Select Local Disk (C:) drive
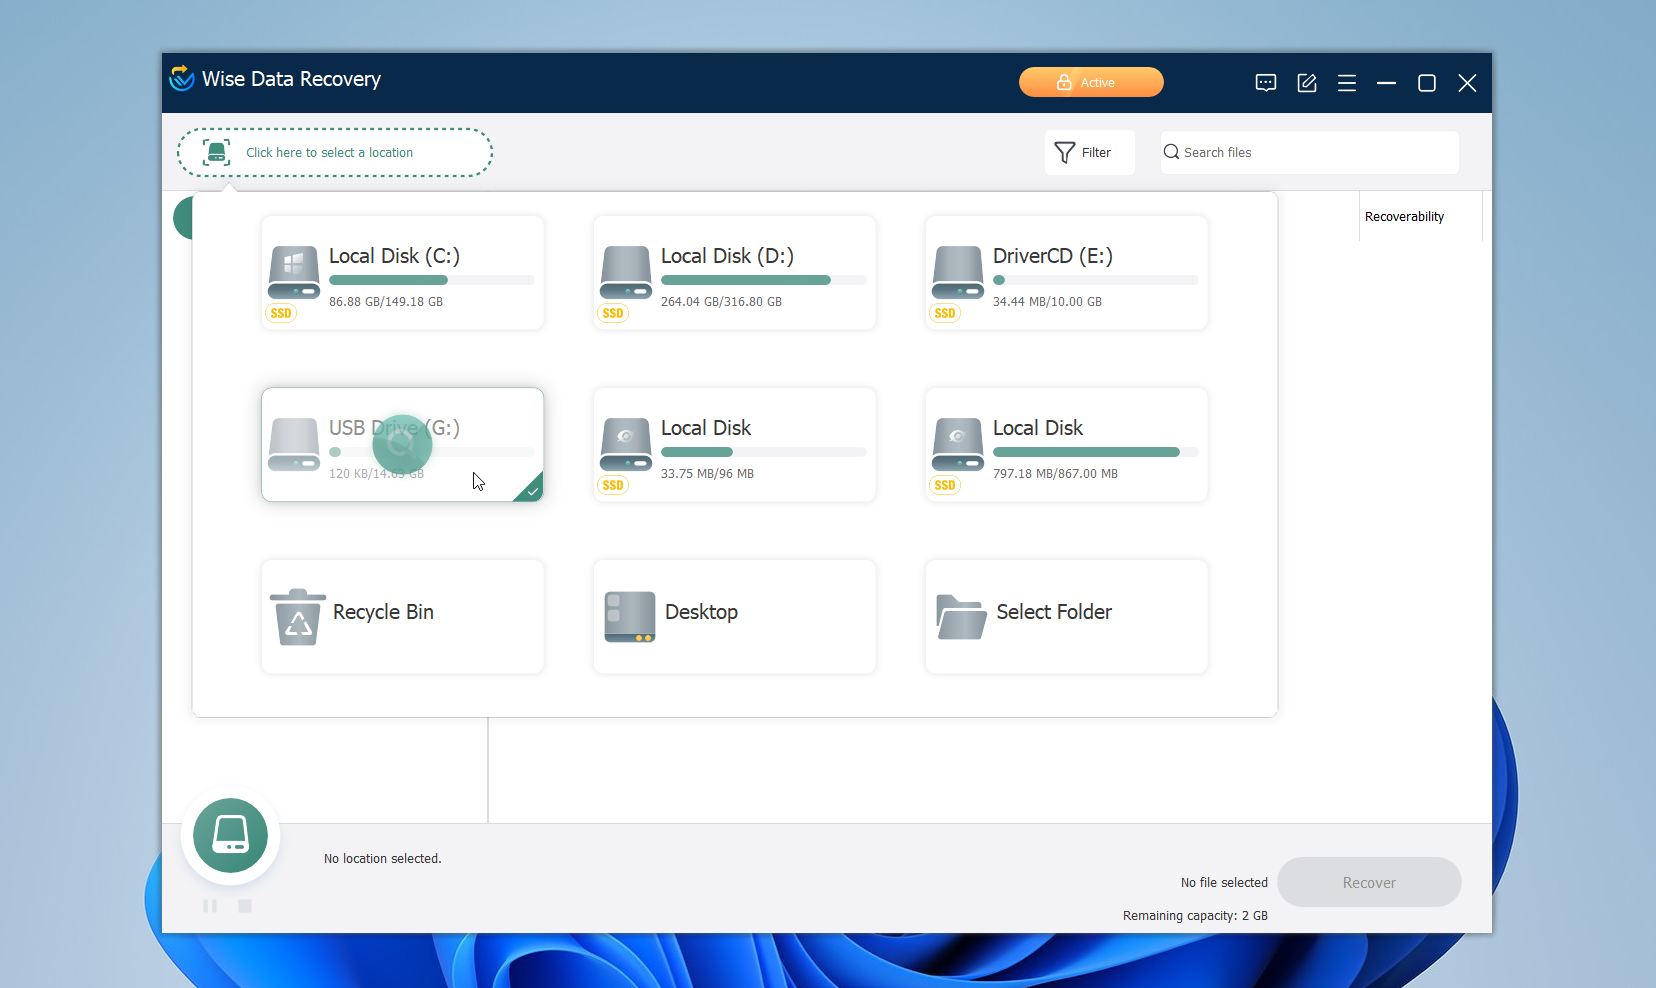 tap(402, 273)
